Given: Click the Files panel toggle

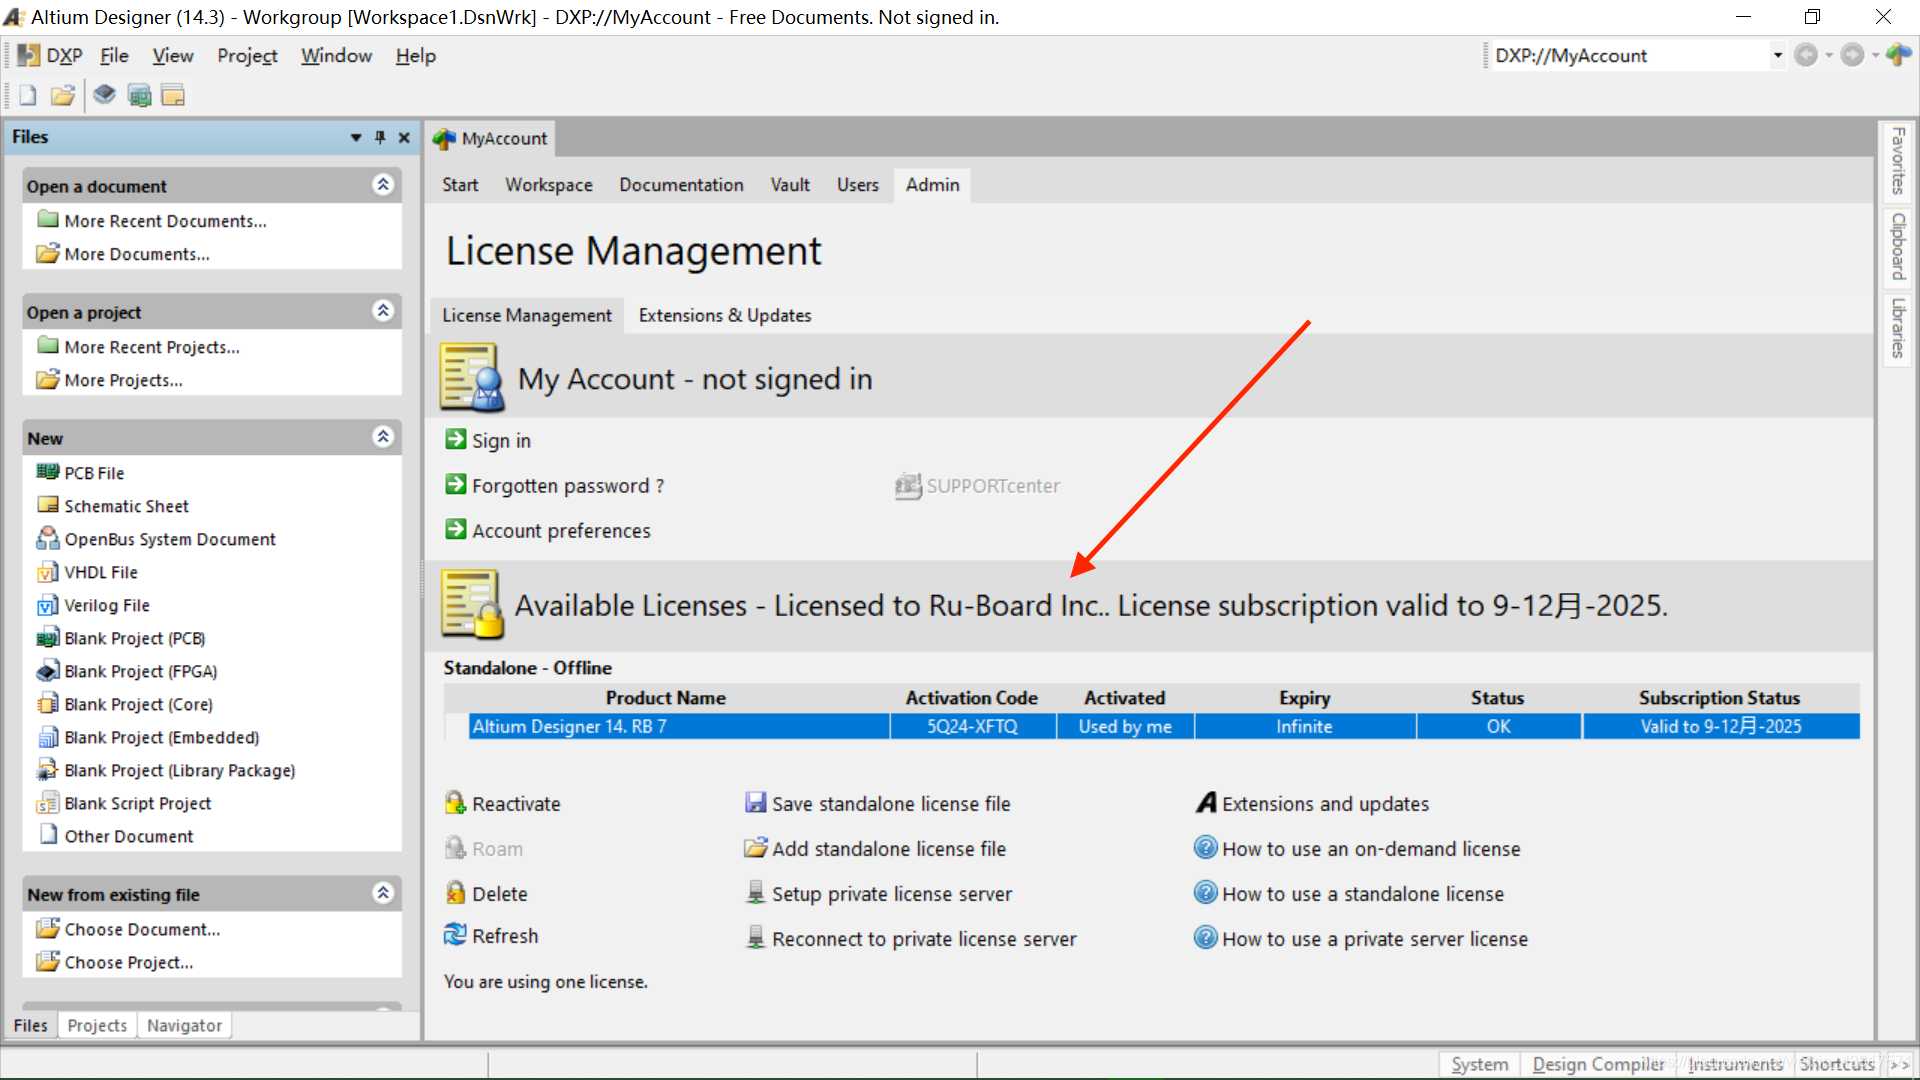Looking at the screenshot, I should pyautogui.click(x=359, y=136).
